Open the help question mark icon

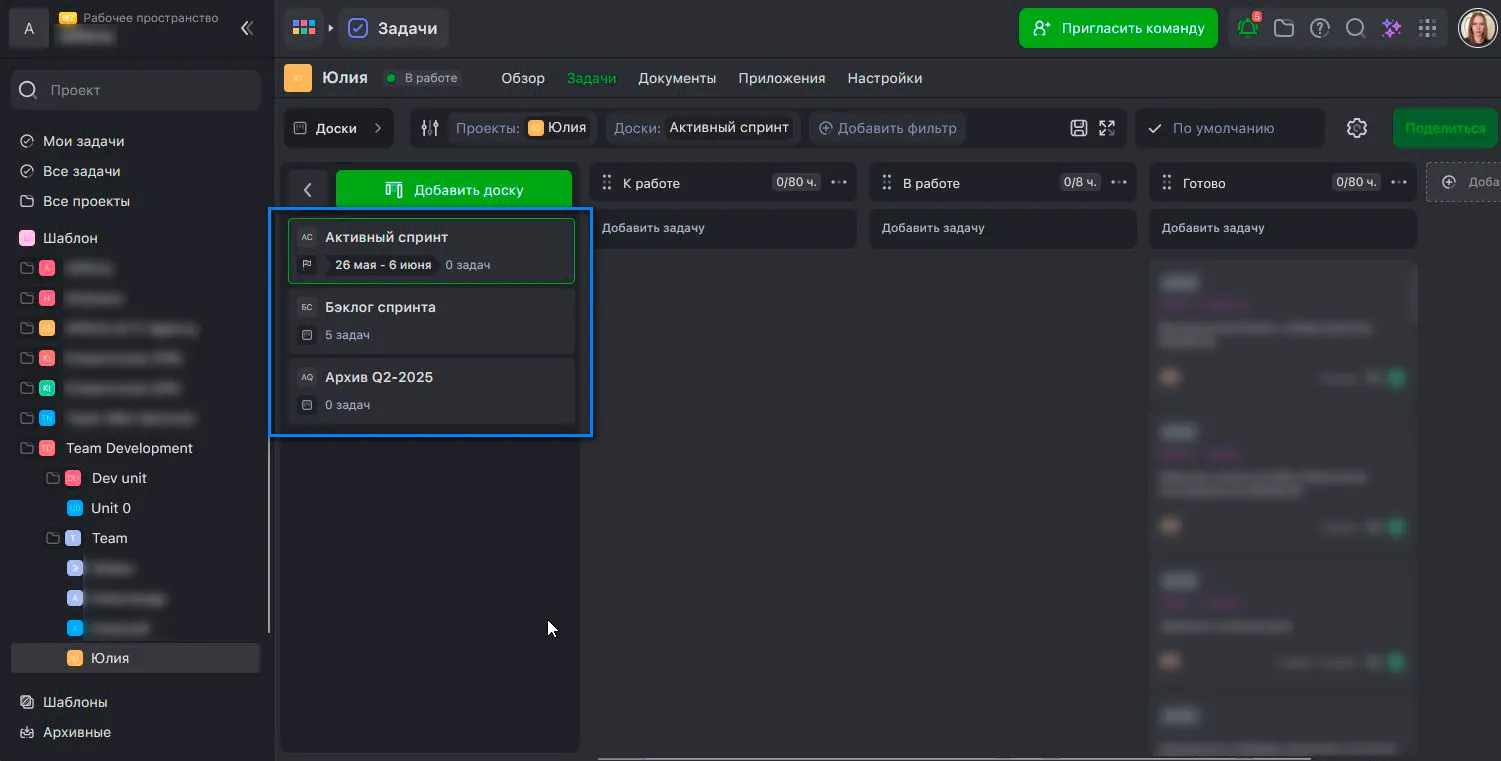(1320, 28)
